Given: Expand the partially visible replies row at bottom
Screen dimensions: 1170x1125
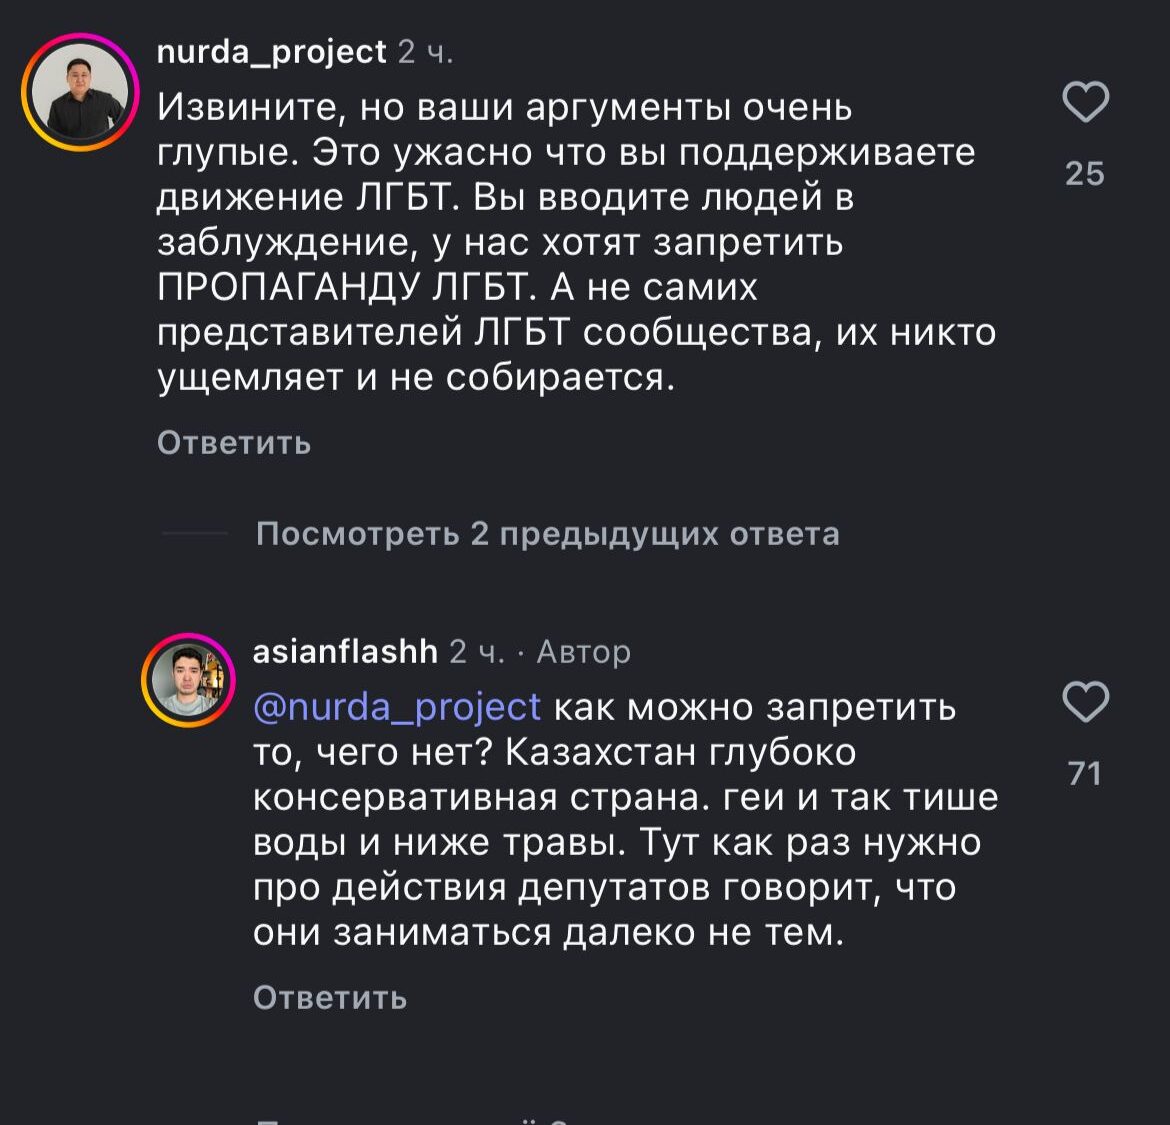Looking at the screenshot, I should tap(420, 1118).
